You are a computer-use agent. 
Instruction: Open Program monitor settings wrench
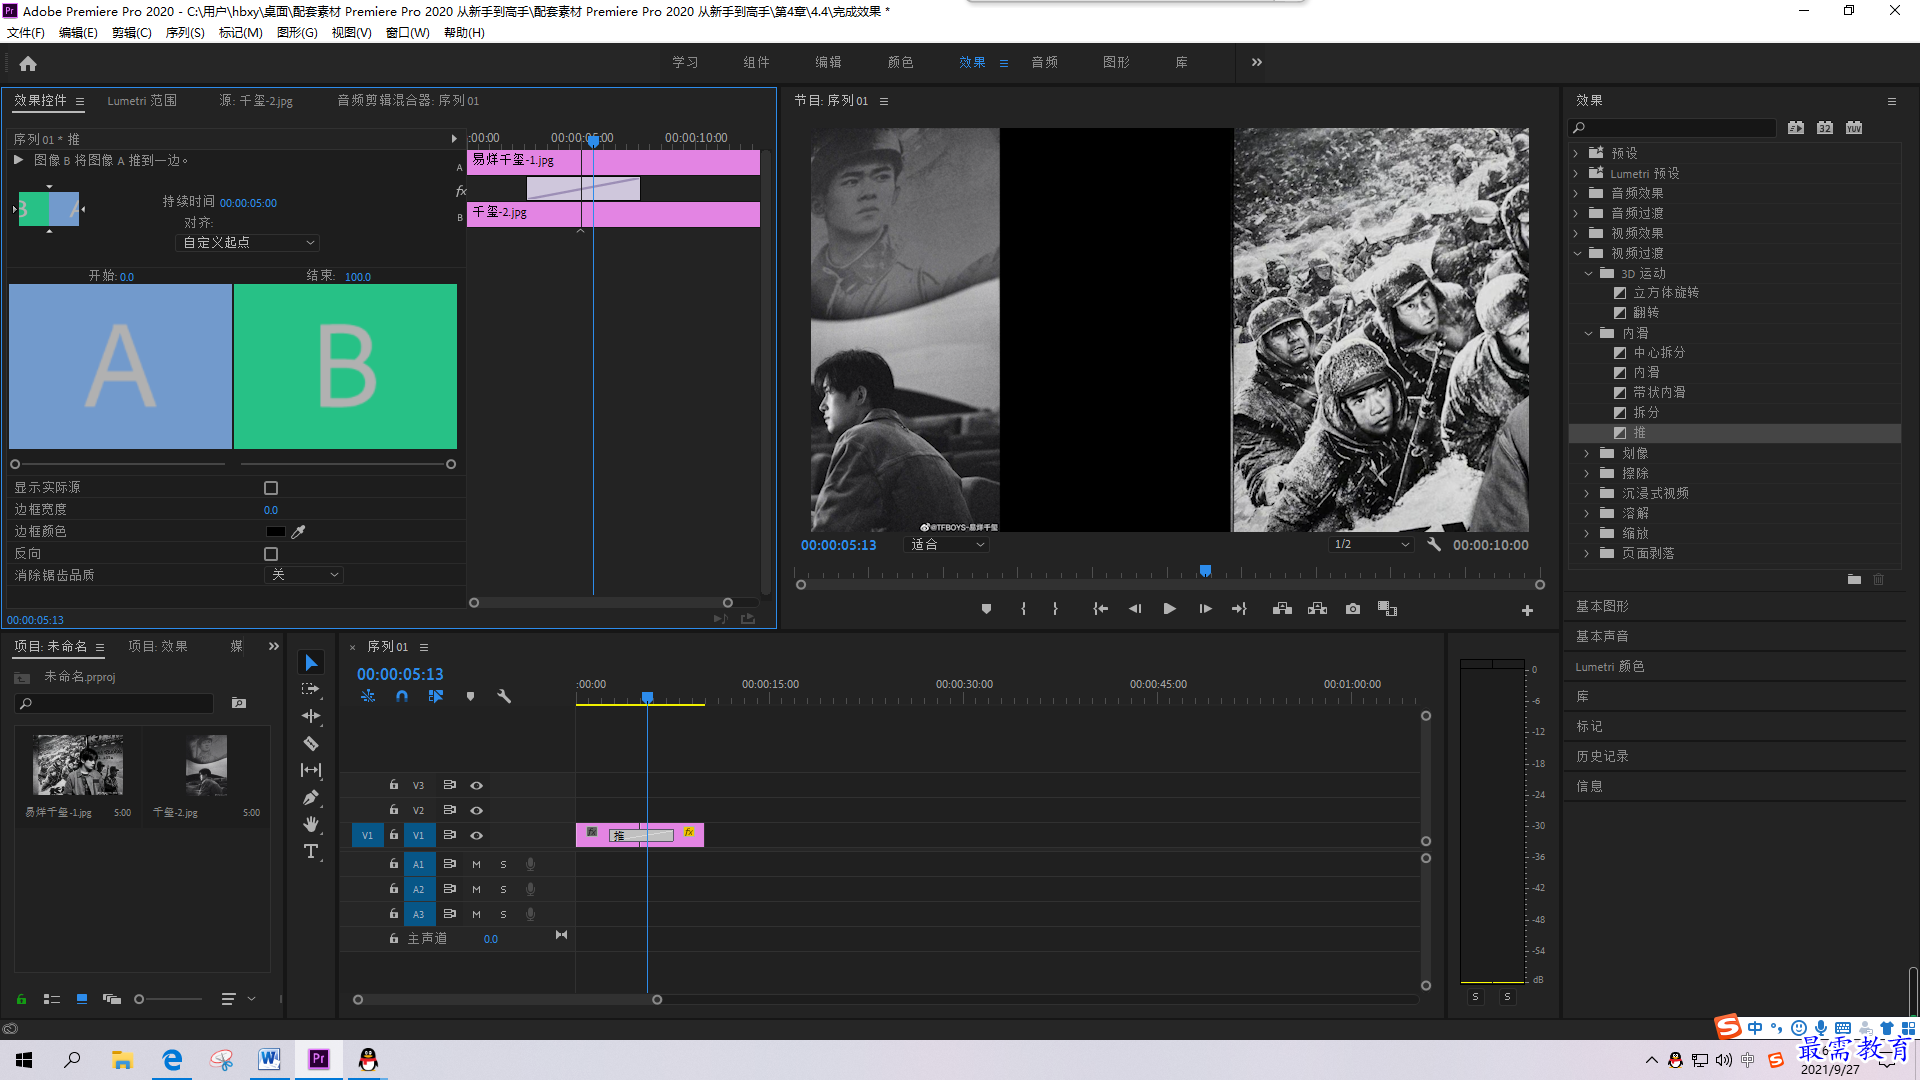click(x=1434, y=545)
